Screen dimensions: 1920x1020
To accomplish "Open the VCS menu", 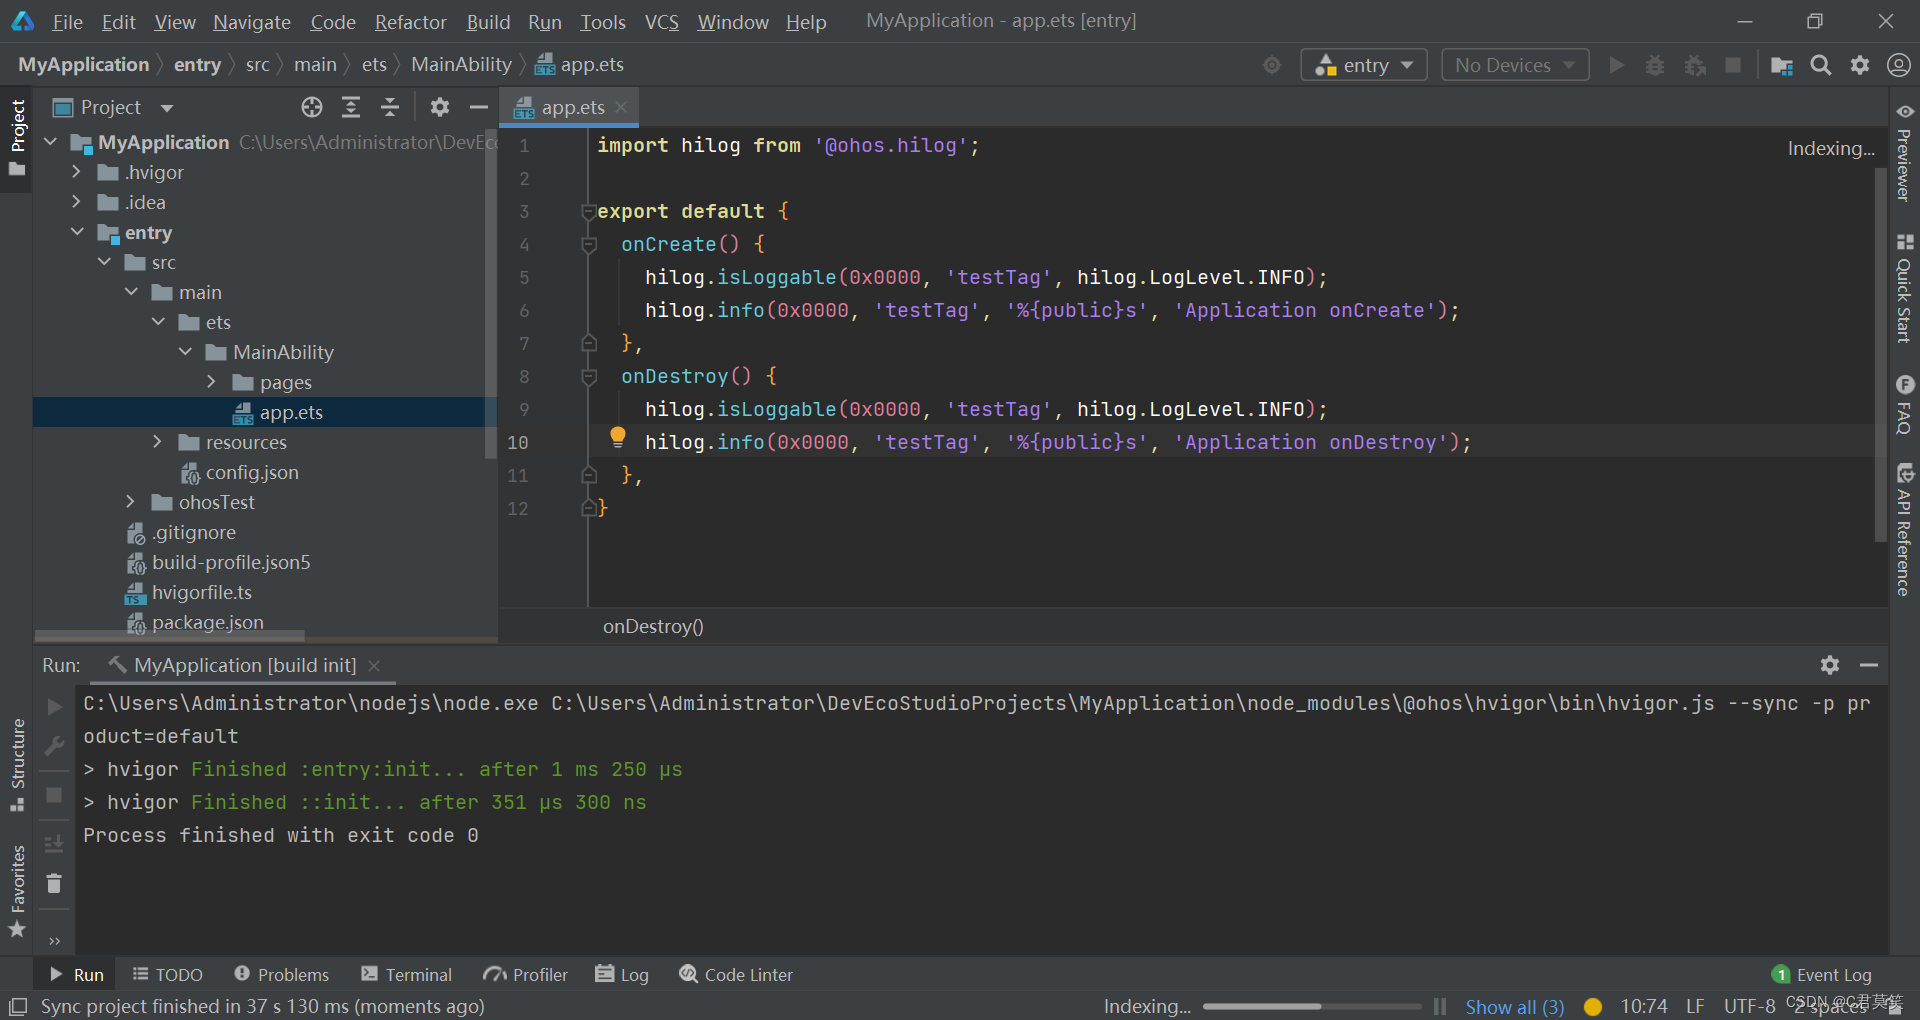I will [661, 21].
